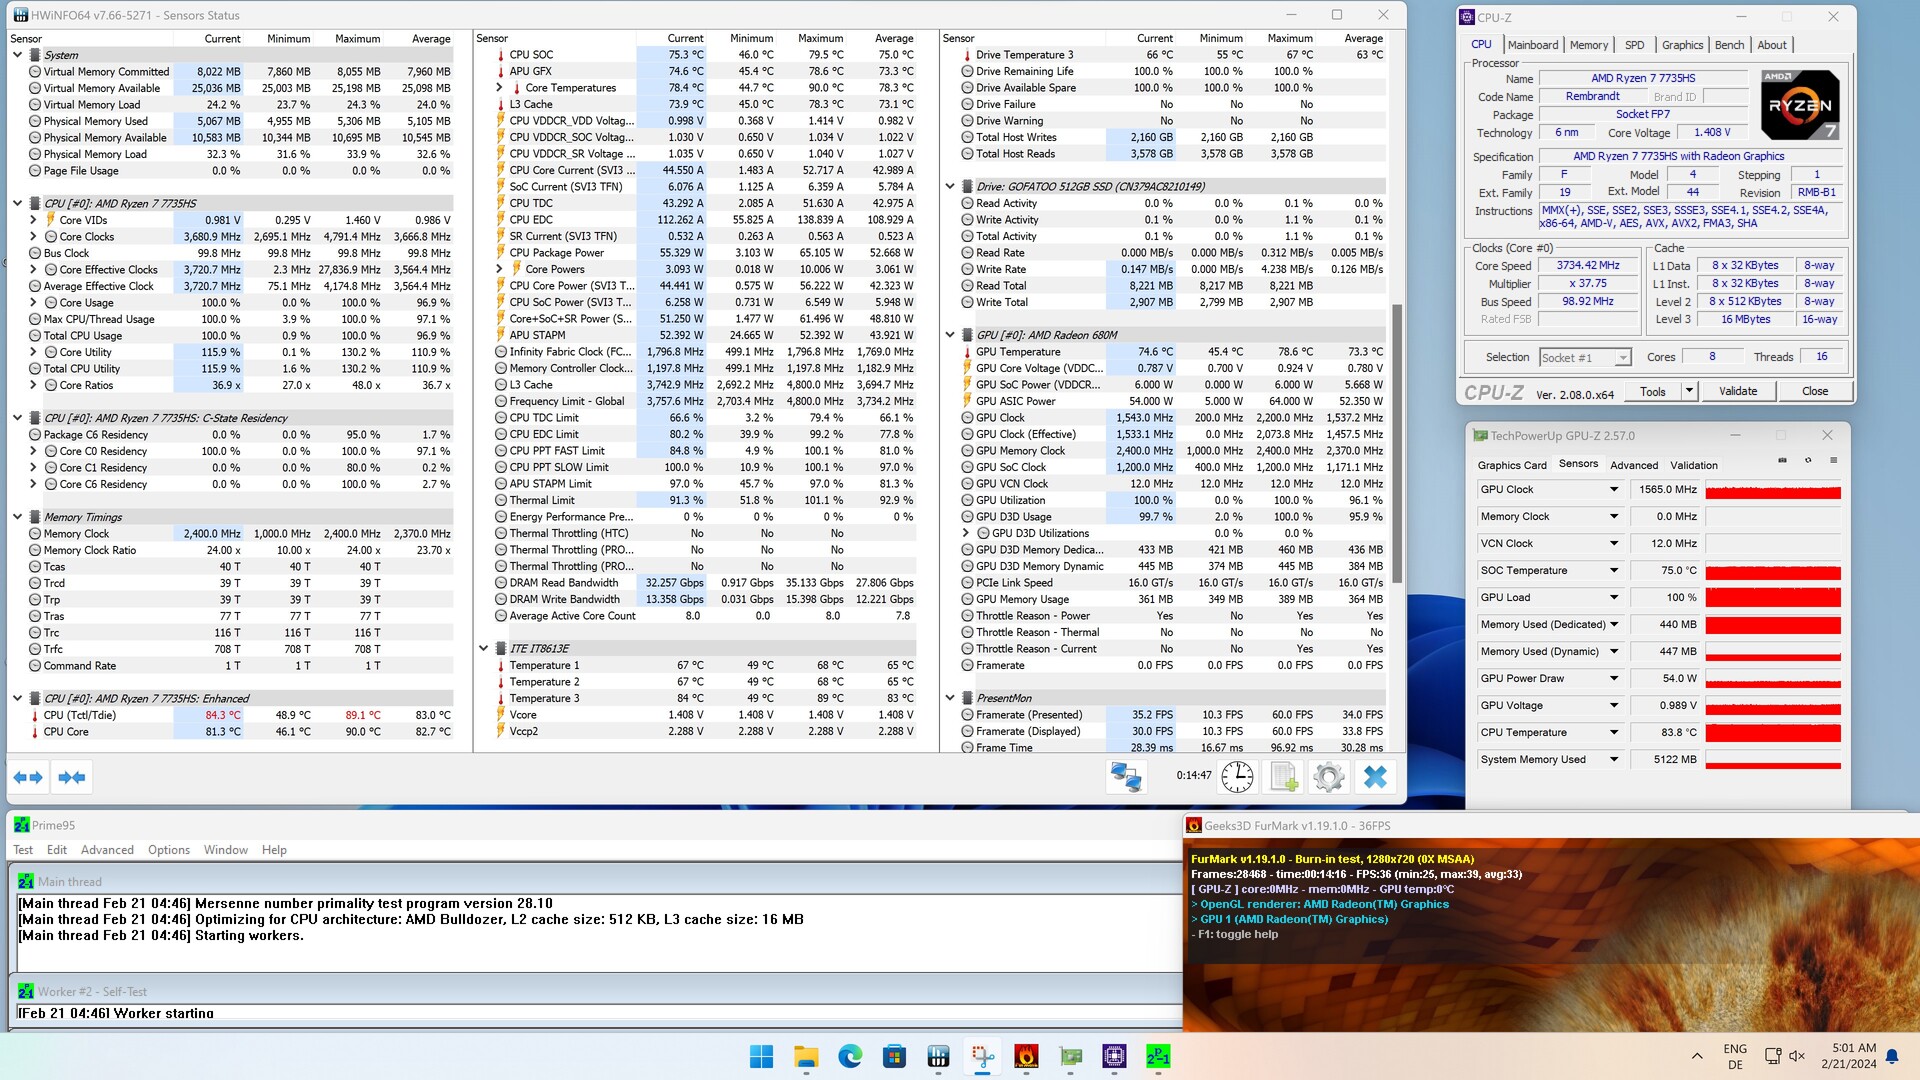Open Prime95 Advanced menu
The width and height of the screenshot is (1920, 1080).
pyautogui.click(x=107, y=850)
